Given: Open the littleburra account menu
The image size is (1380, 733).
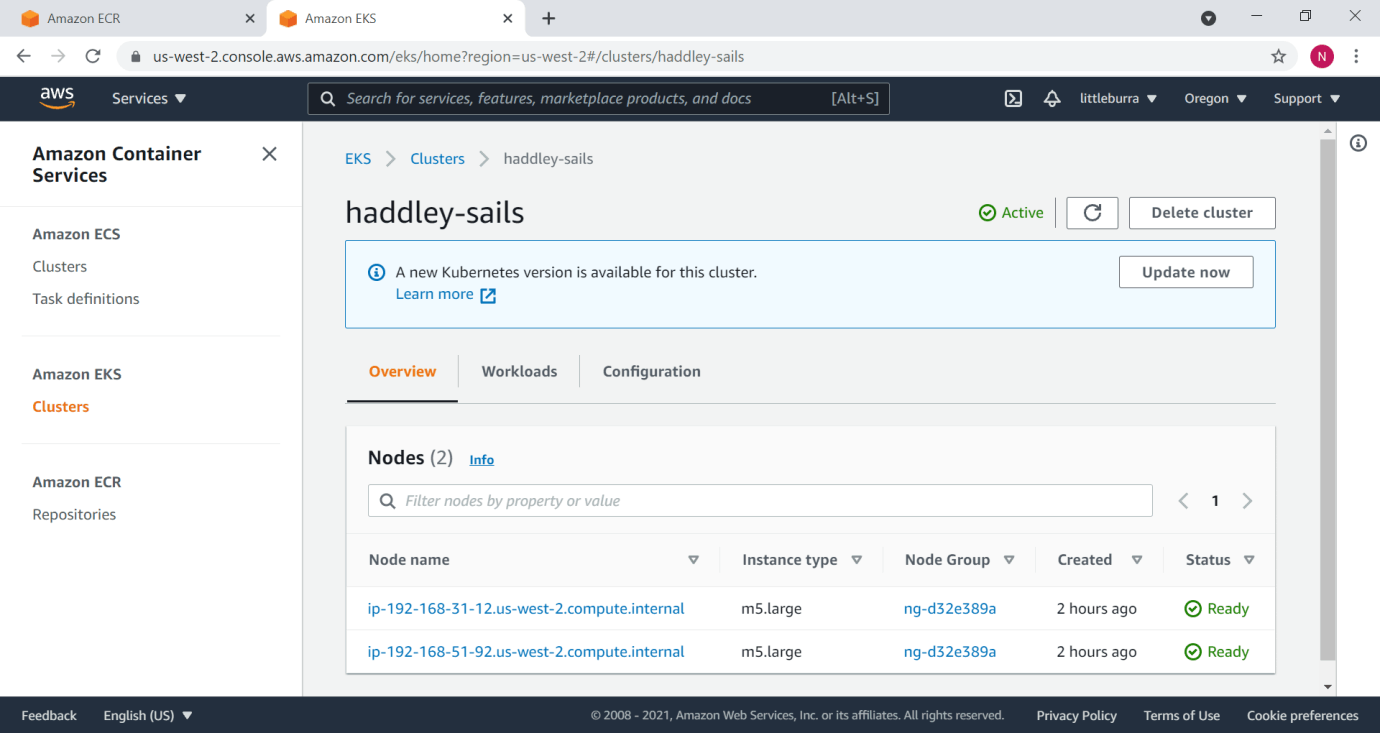Looking at the screenshot, I should click(x=1118, y=98).
